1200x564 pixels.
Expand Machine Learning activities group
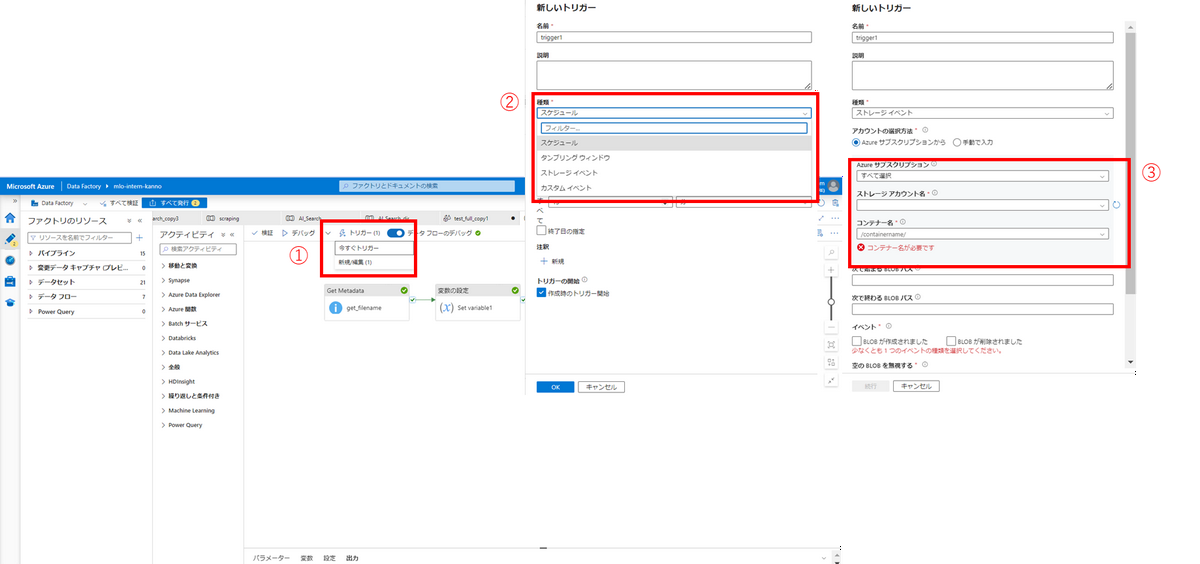coord(164,410)
